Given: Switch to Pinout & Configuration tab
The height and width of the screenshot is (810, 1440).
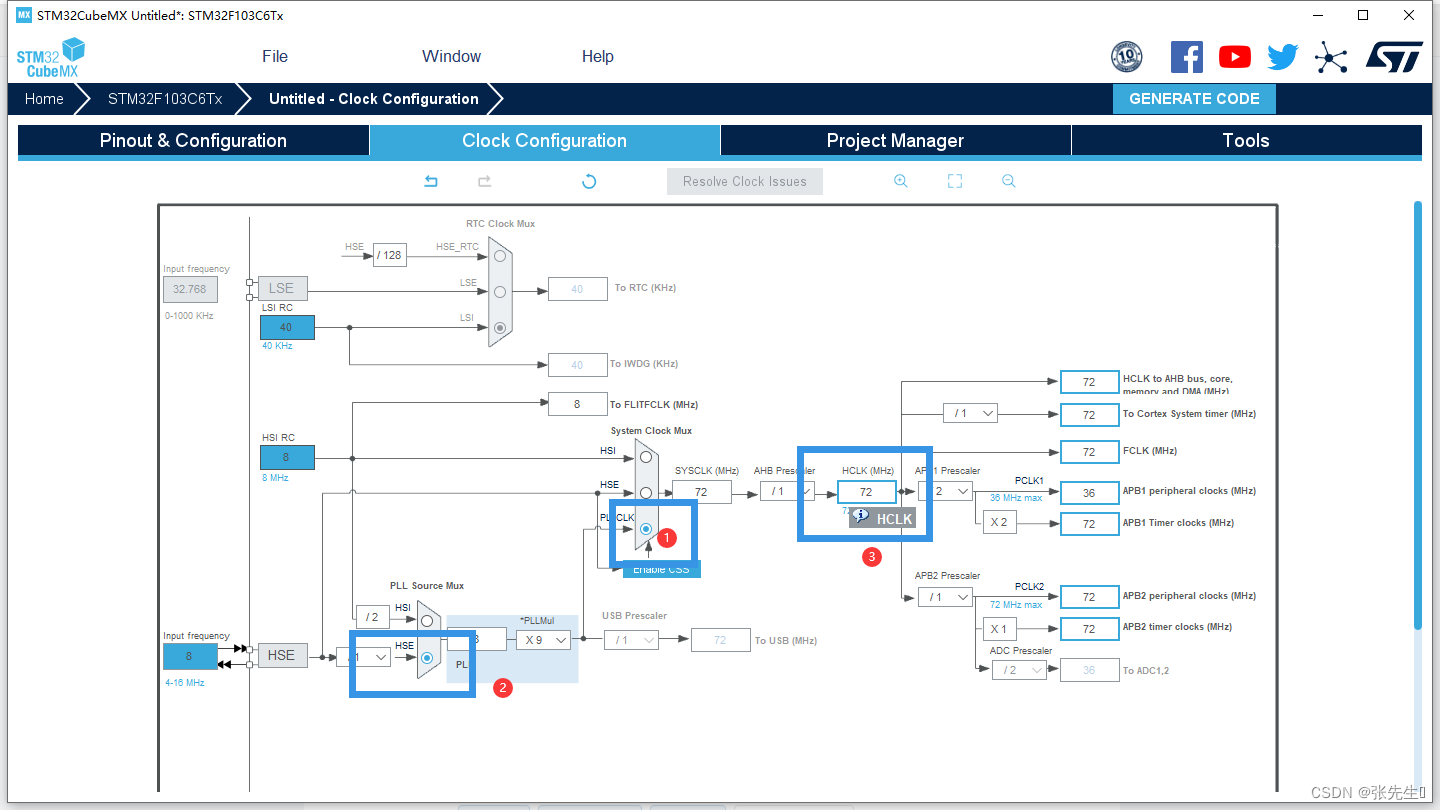Looking at the screenshot, I should [x=193, y=141].
